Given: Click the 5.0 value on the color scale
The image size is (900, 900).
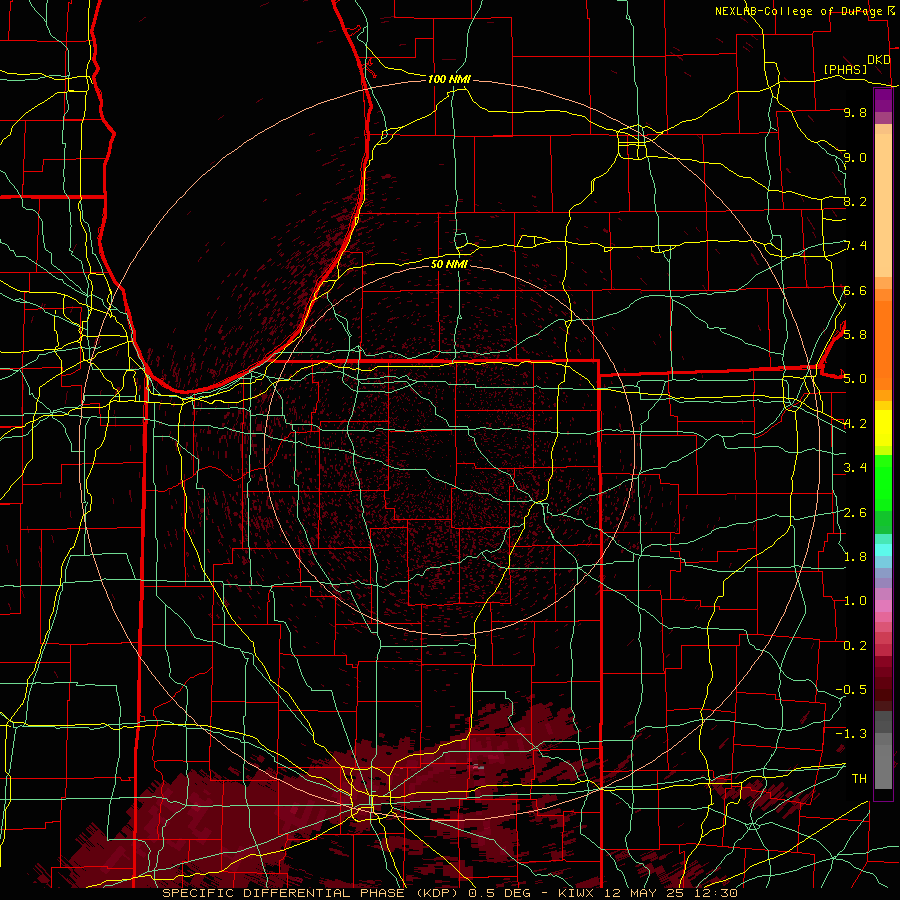Looking at the screenshot, I should pyautogui.click(x=855, y=379).
